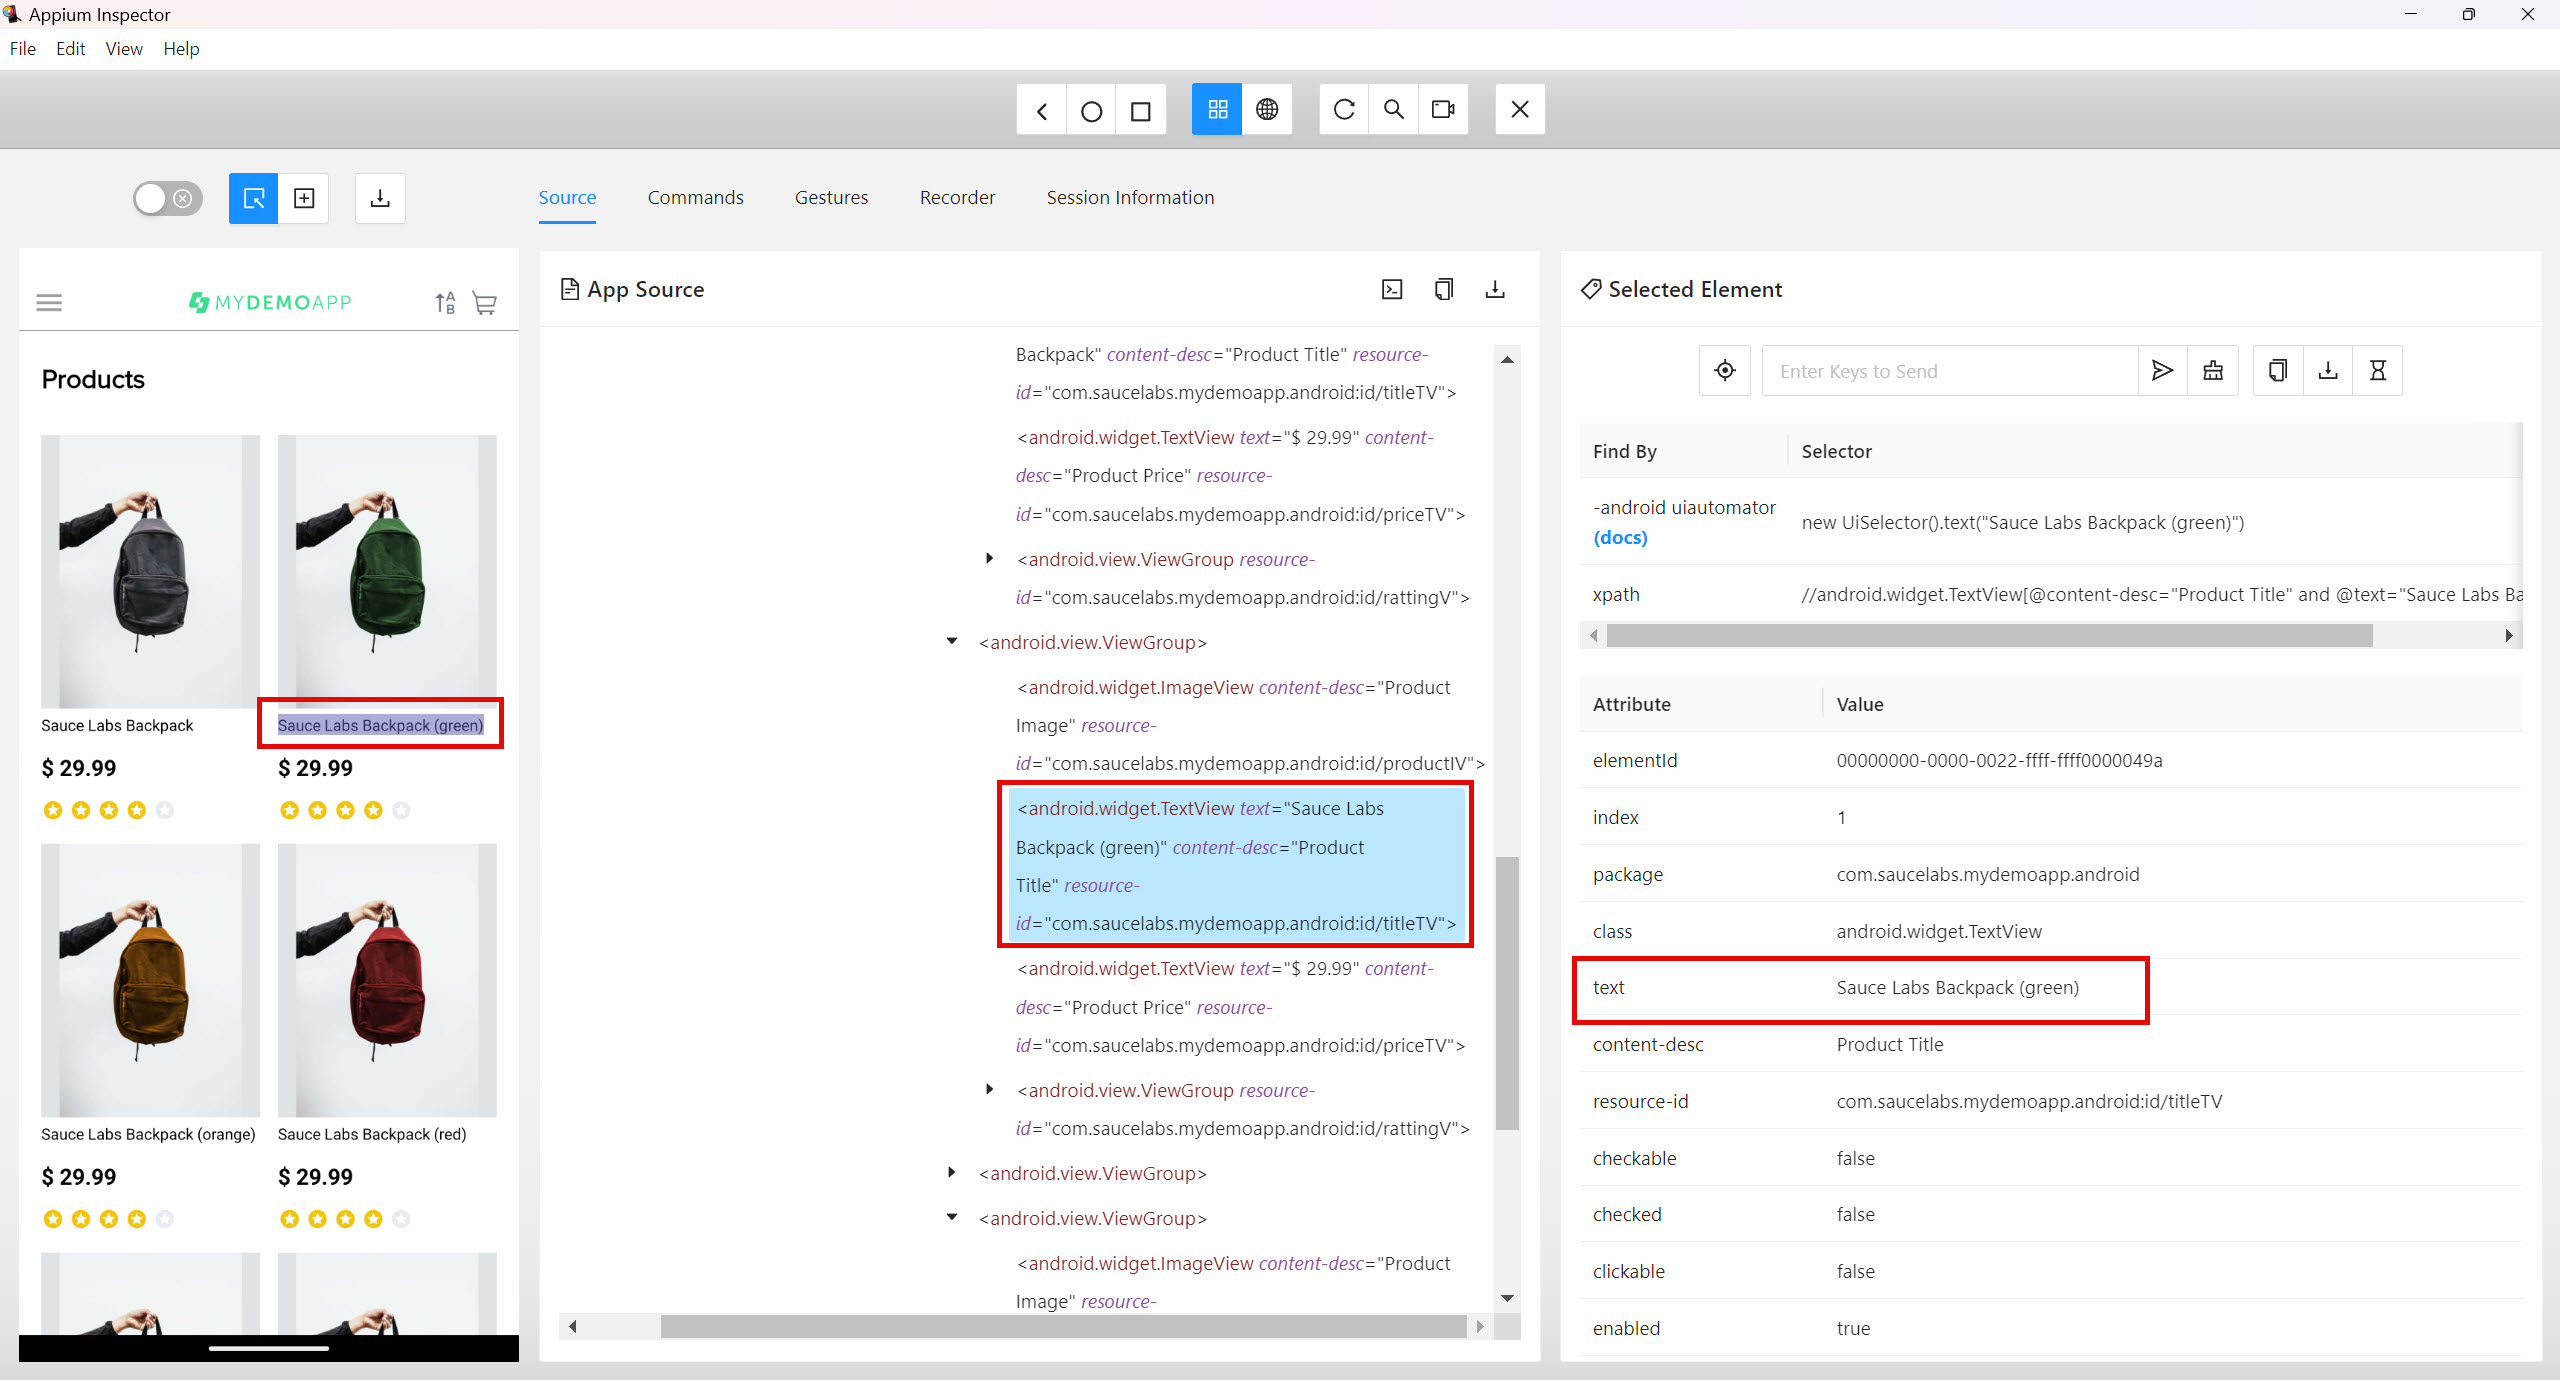Image resolution: width=2560 pixels, height=1380 pixels.
Task: Copy XML source to clipboard
Action: [1443, 289]
